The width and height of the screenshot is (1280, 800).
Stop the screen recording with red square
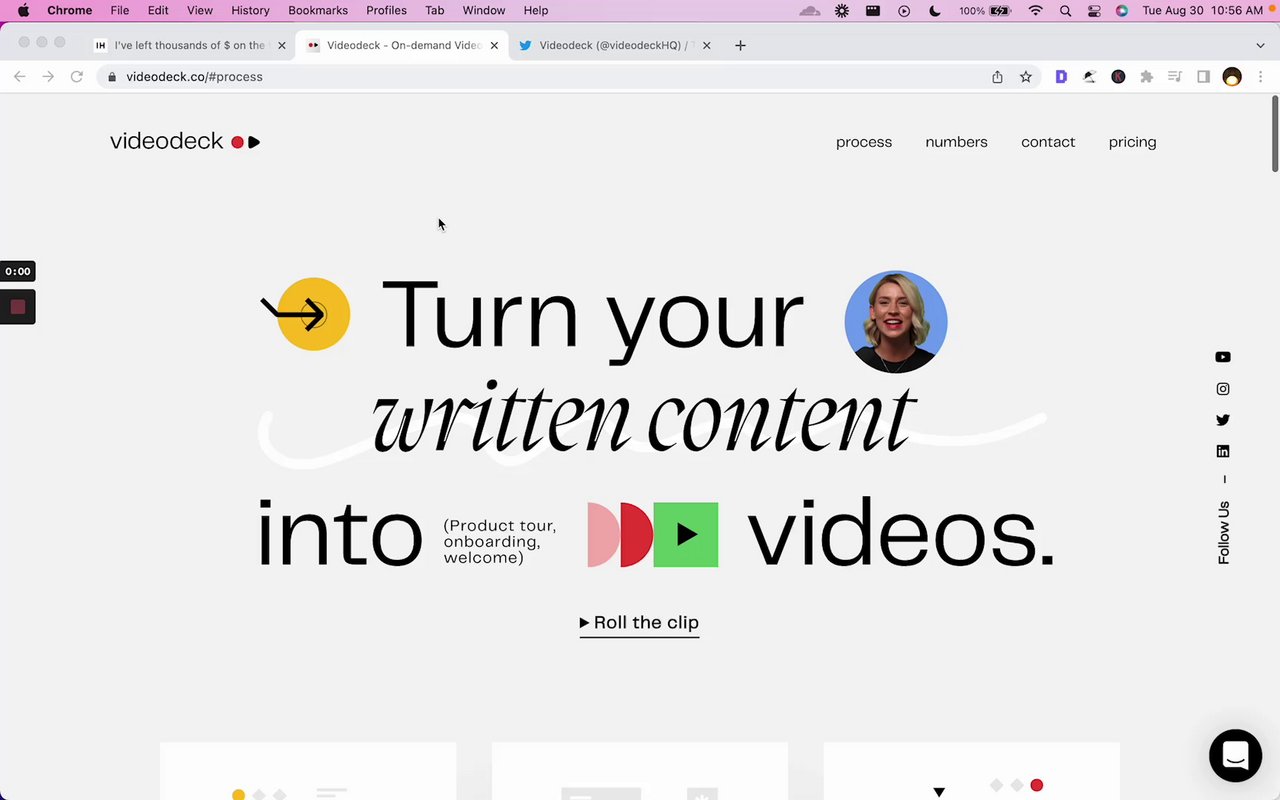(x=17, y=307)
